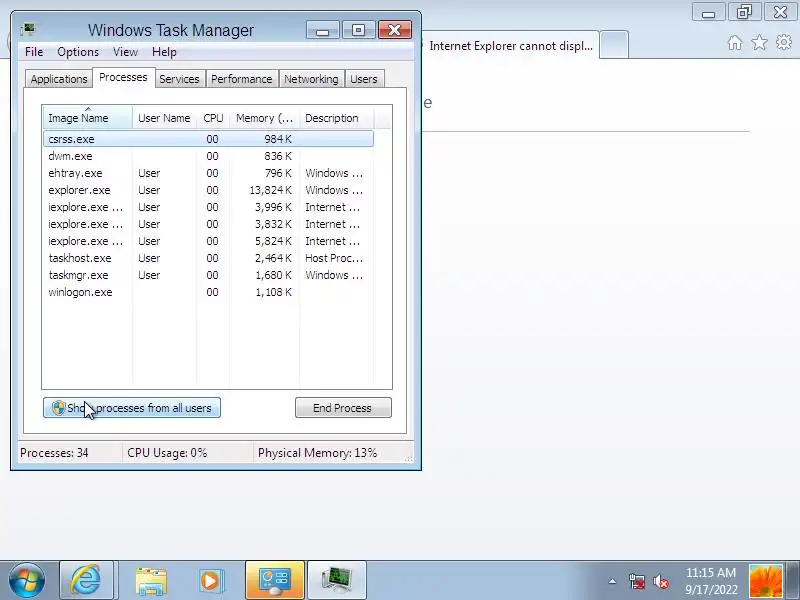Screen dimensions: 800x600
Task: Click Show processes from all users button
Action: [132, 408]
